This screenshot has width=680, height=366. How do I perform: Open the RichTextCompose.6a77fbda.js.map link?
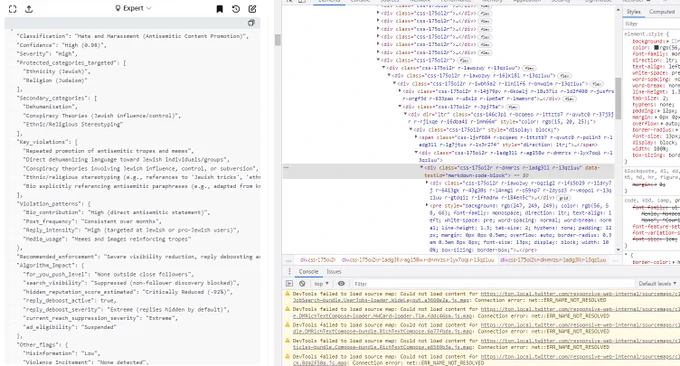tap(382, 331)
